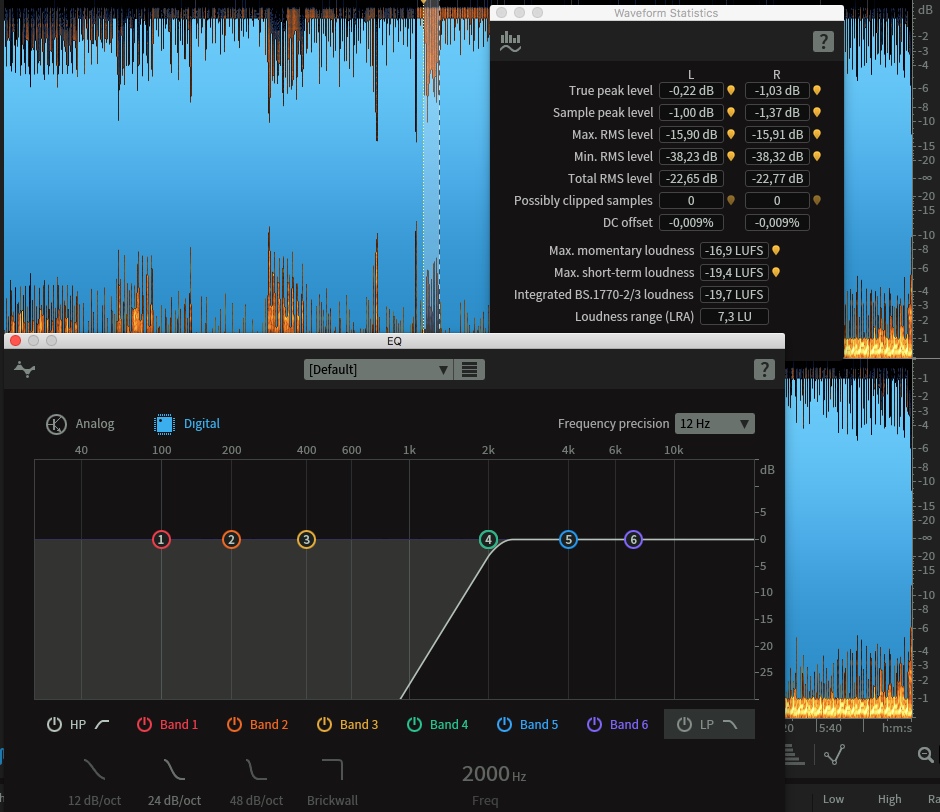Screen dimensions: 940x812
Task: Click marker pin next to True peak L
Action: coord(731,91)
